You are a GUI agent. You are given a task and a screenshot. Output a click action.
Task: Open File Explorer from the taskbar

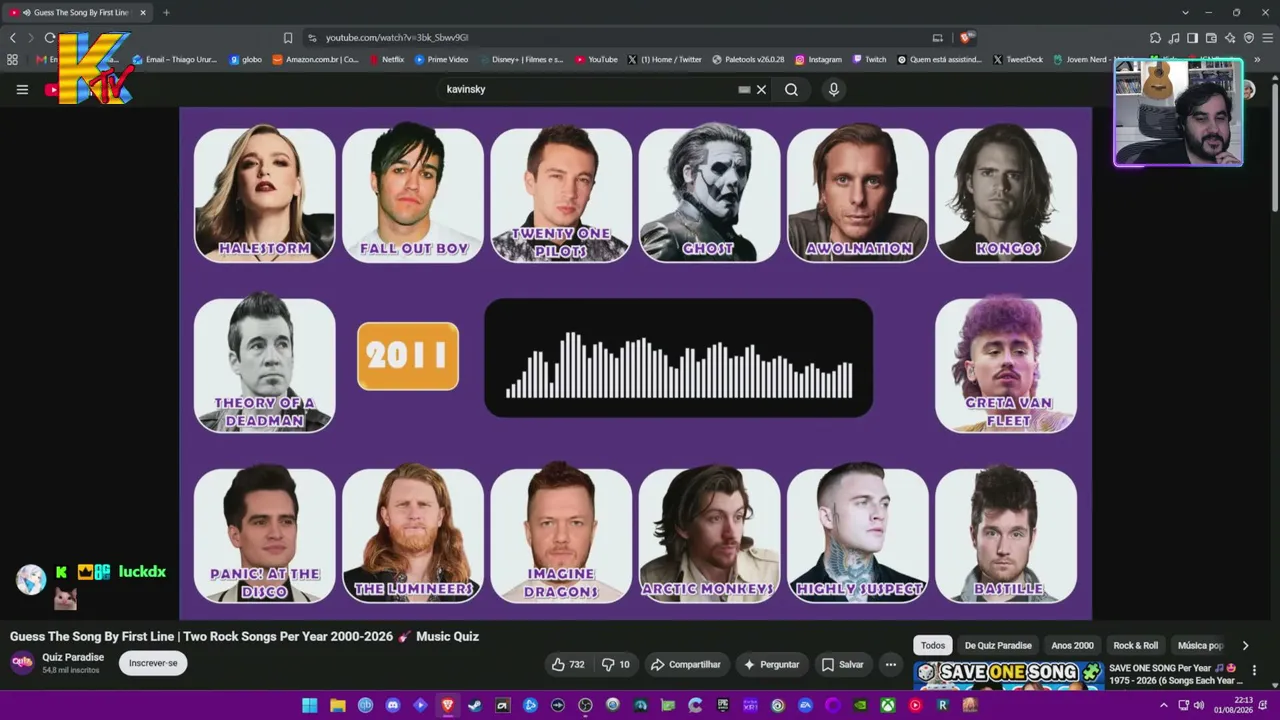[x=338, y=705]
